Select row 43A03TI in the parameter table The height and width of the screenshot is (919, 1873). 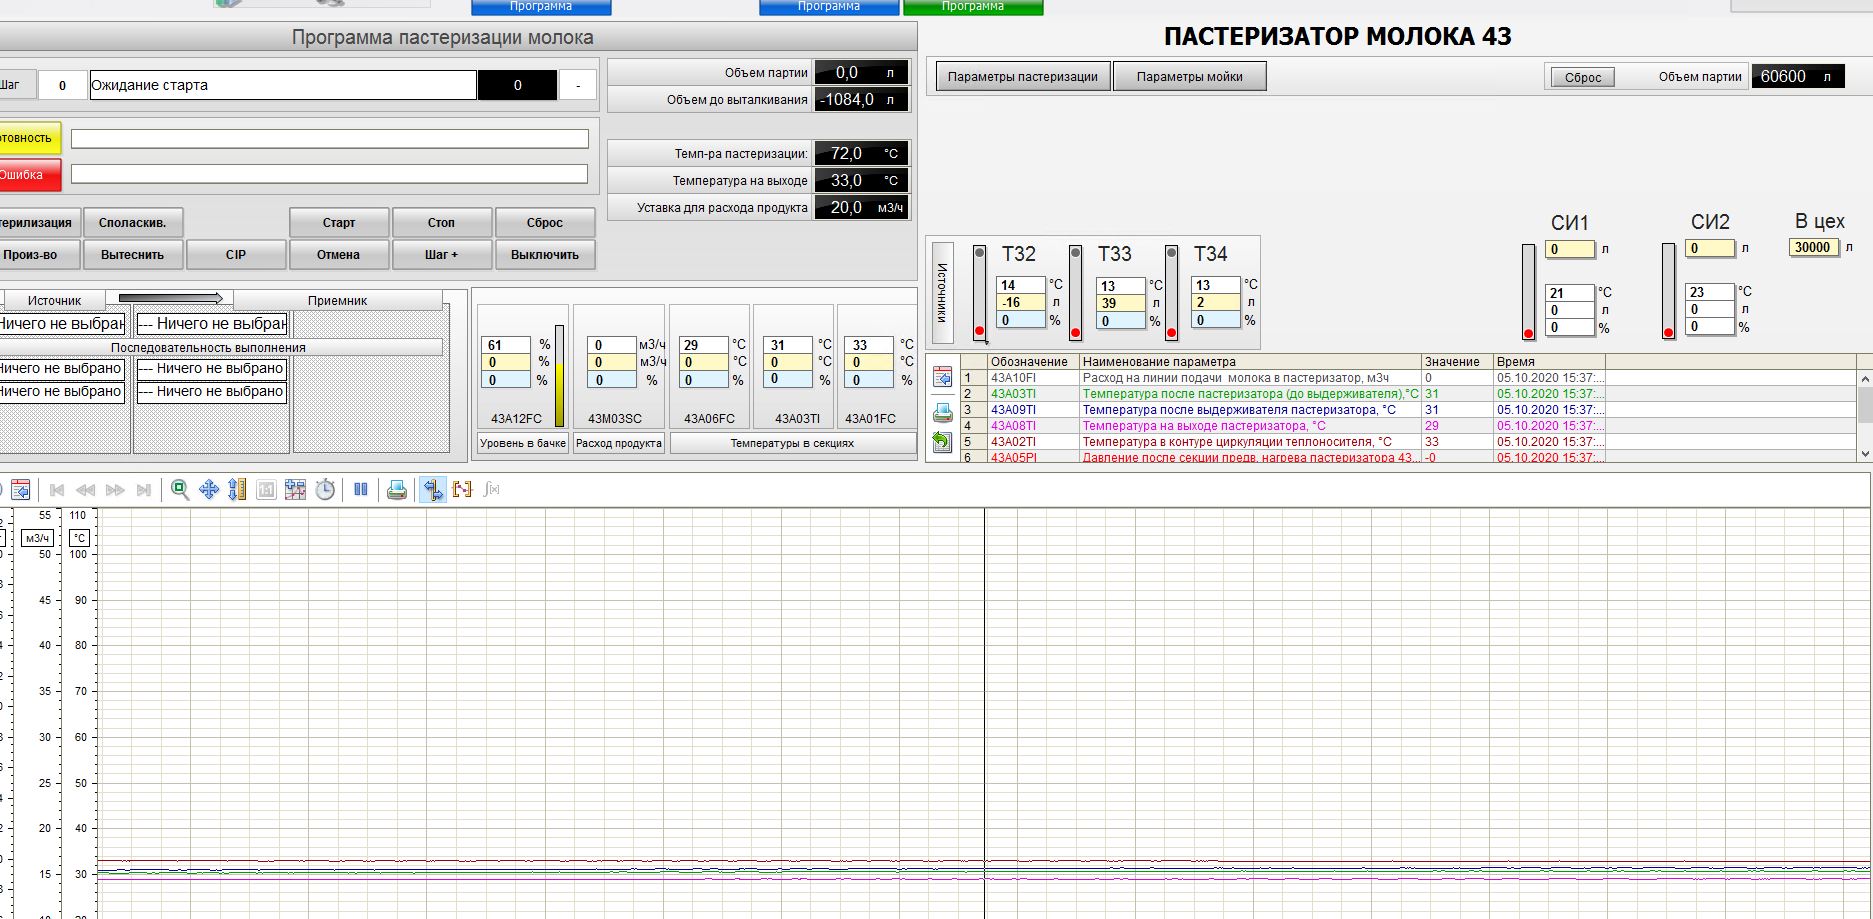[1013, 394]
